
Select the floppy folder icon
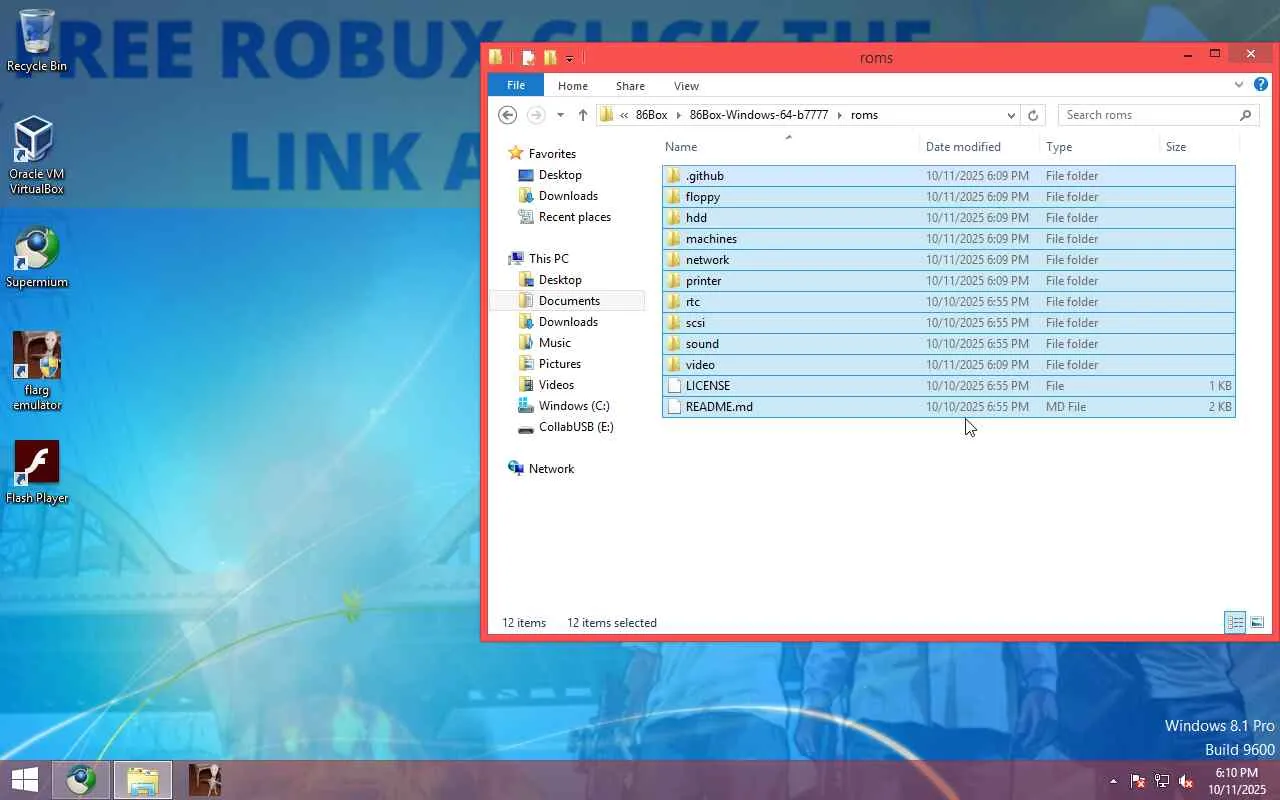click(x=674, y=197)
